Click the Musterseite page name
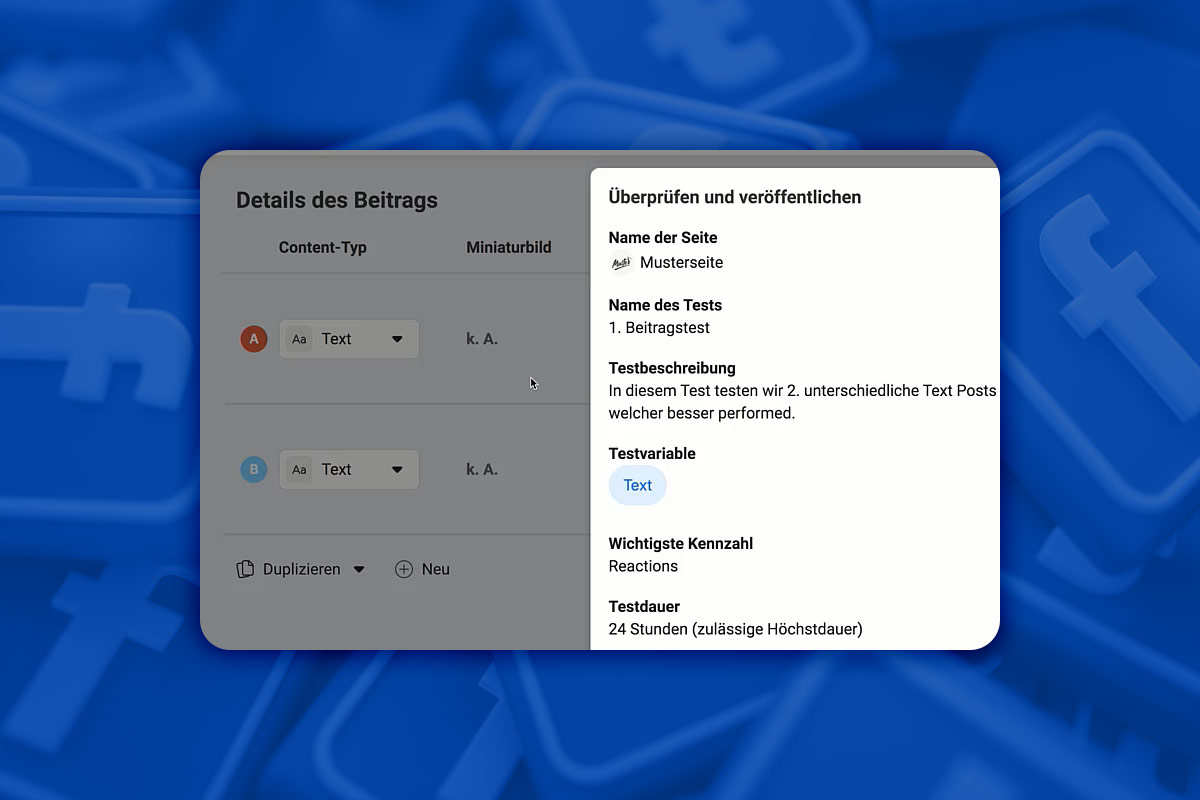Viewport: 1200px width, 800px height. (x=681, y=263)
